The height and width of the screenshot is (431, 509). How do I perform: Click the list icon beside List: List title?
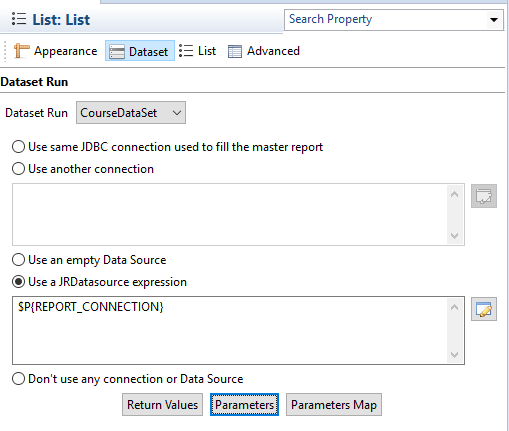[19, 19]
